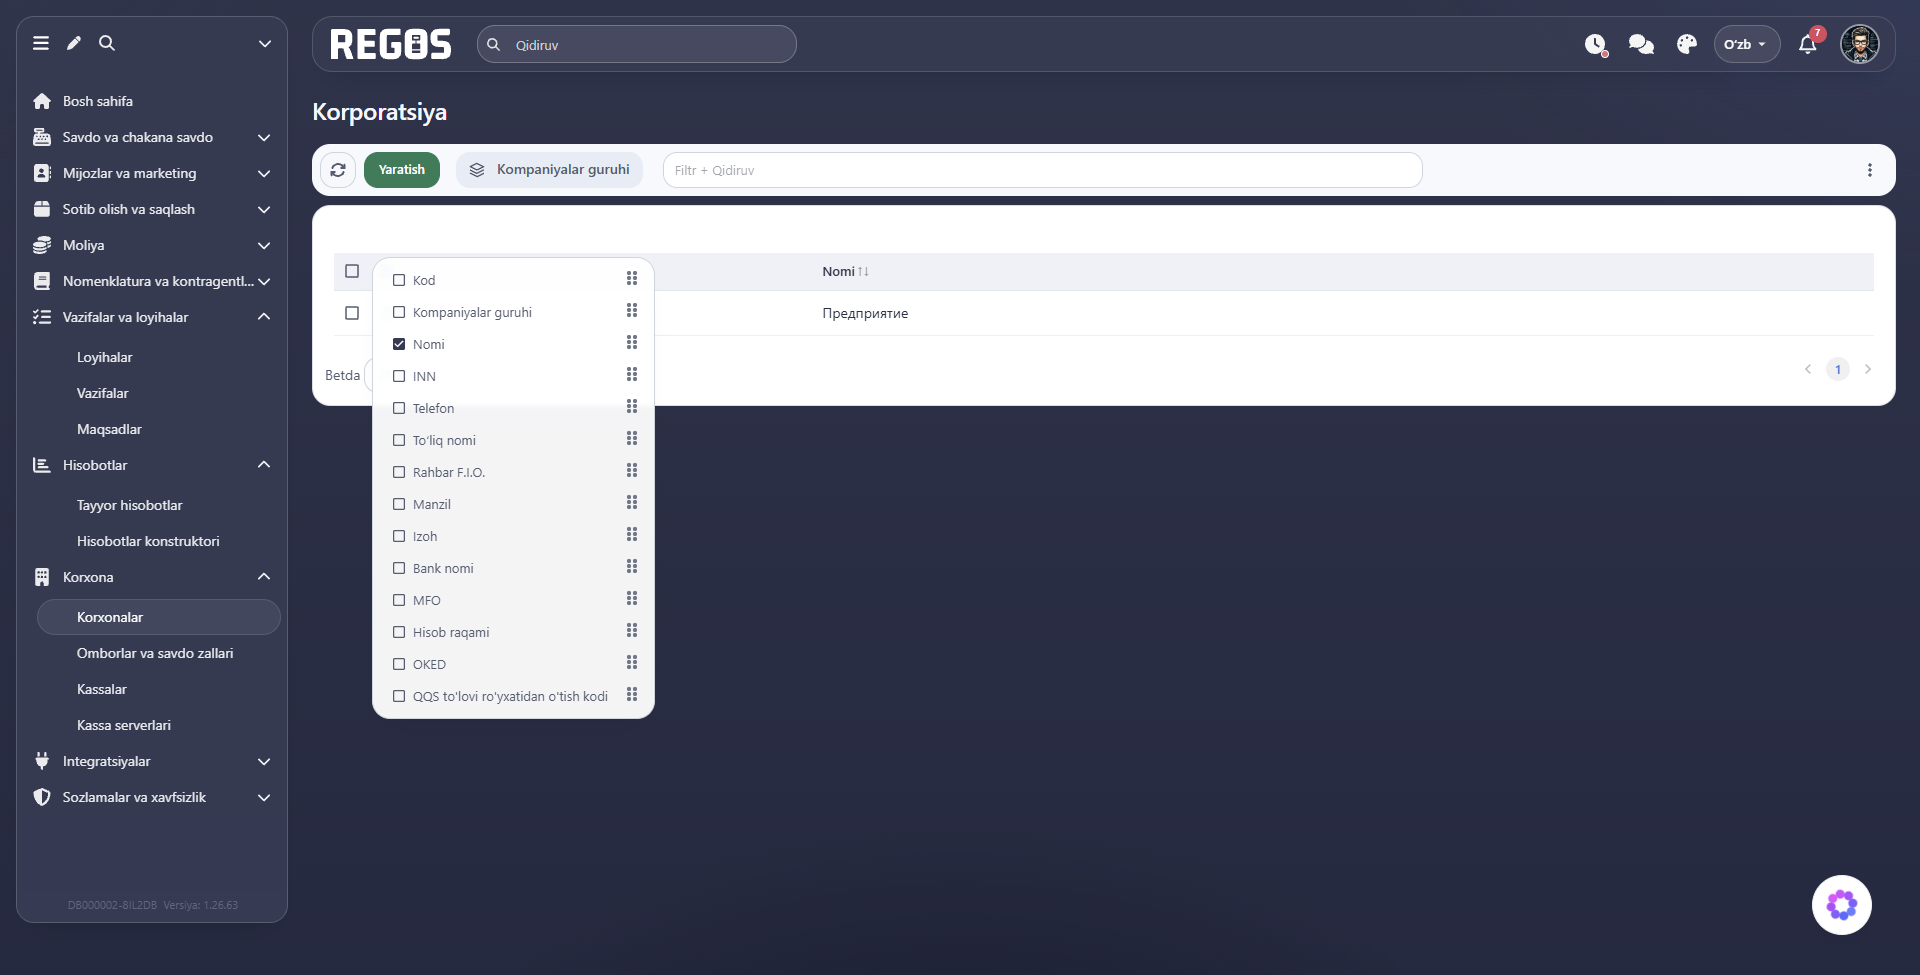
Task: Open the Kassalar menu item
Action: [102, 689]
